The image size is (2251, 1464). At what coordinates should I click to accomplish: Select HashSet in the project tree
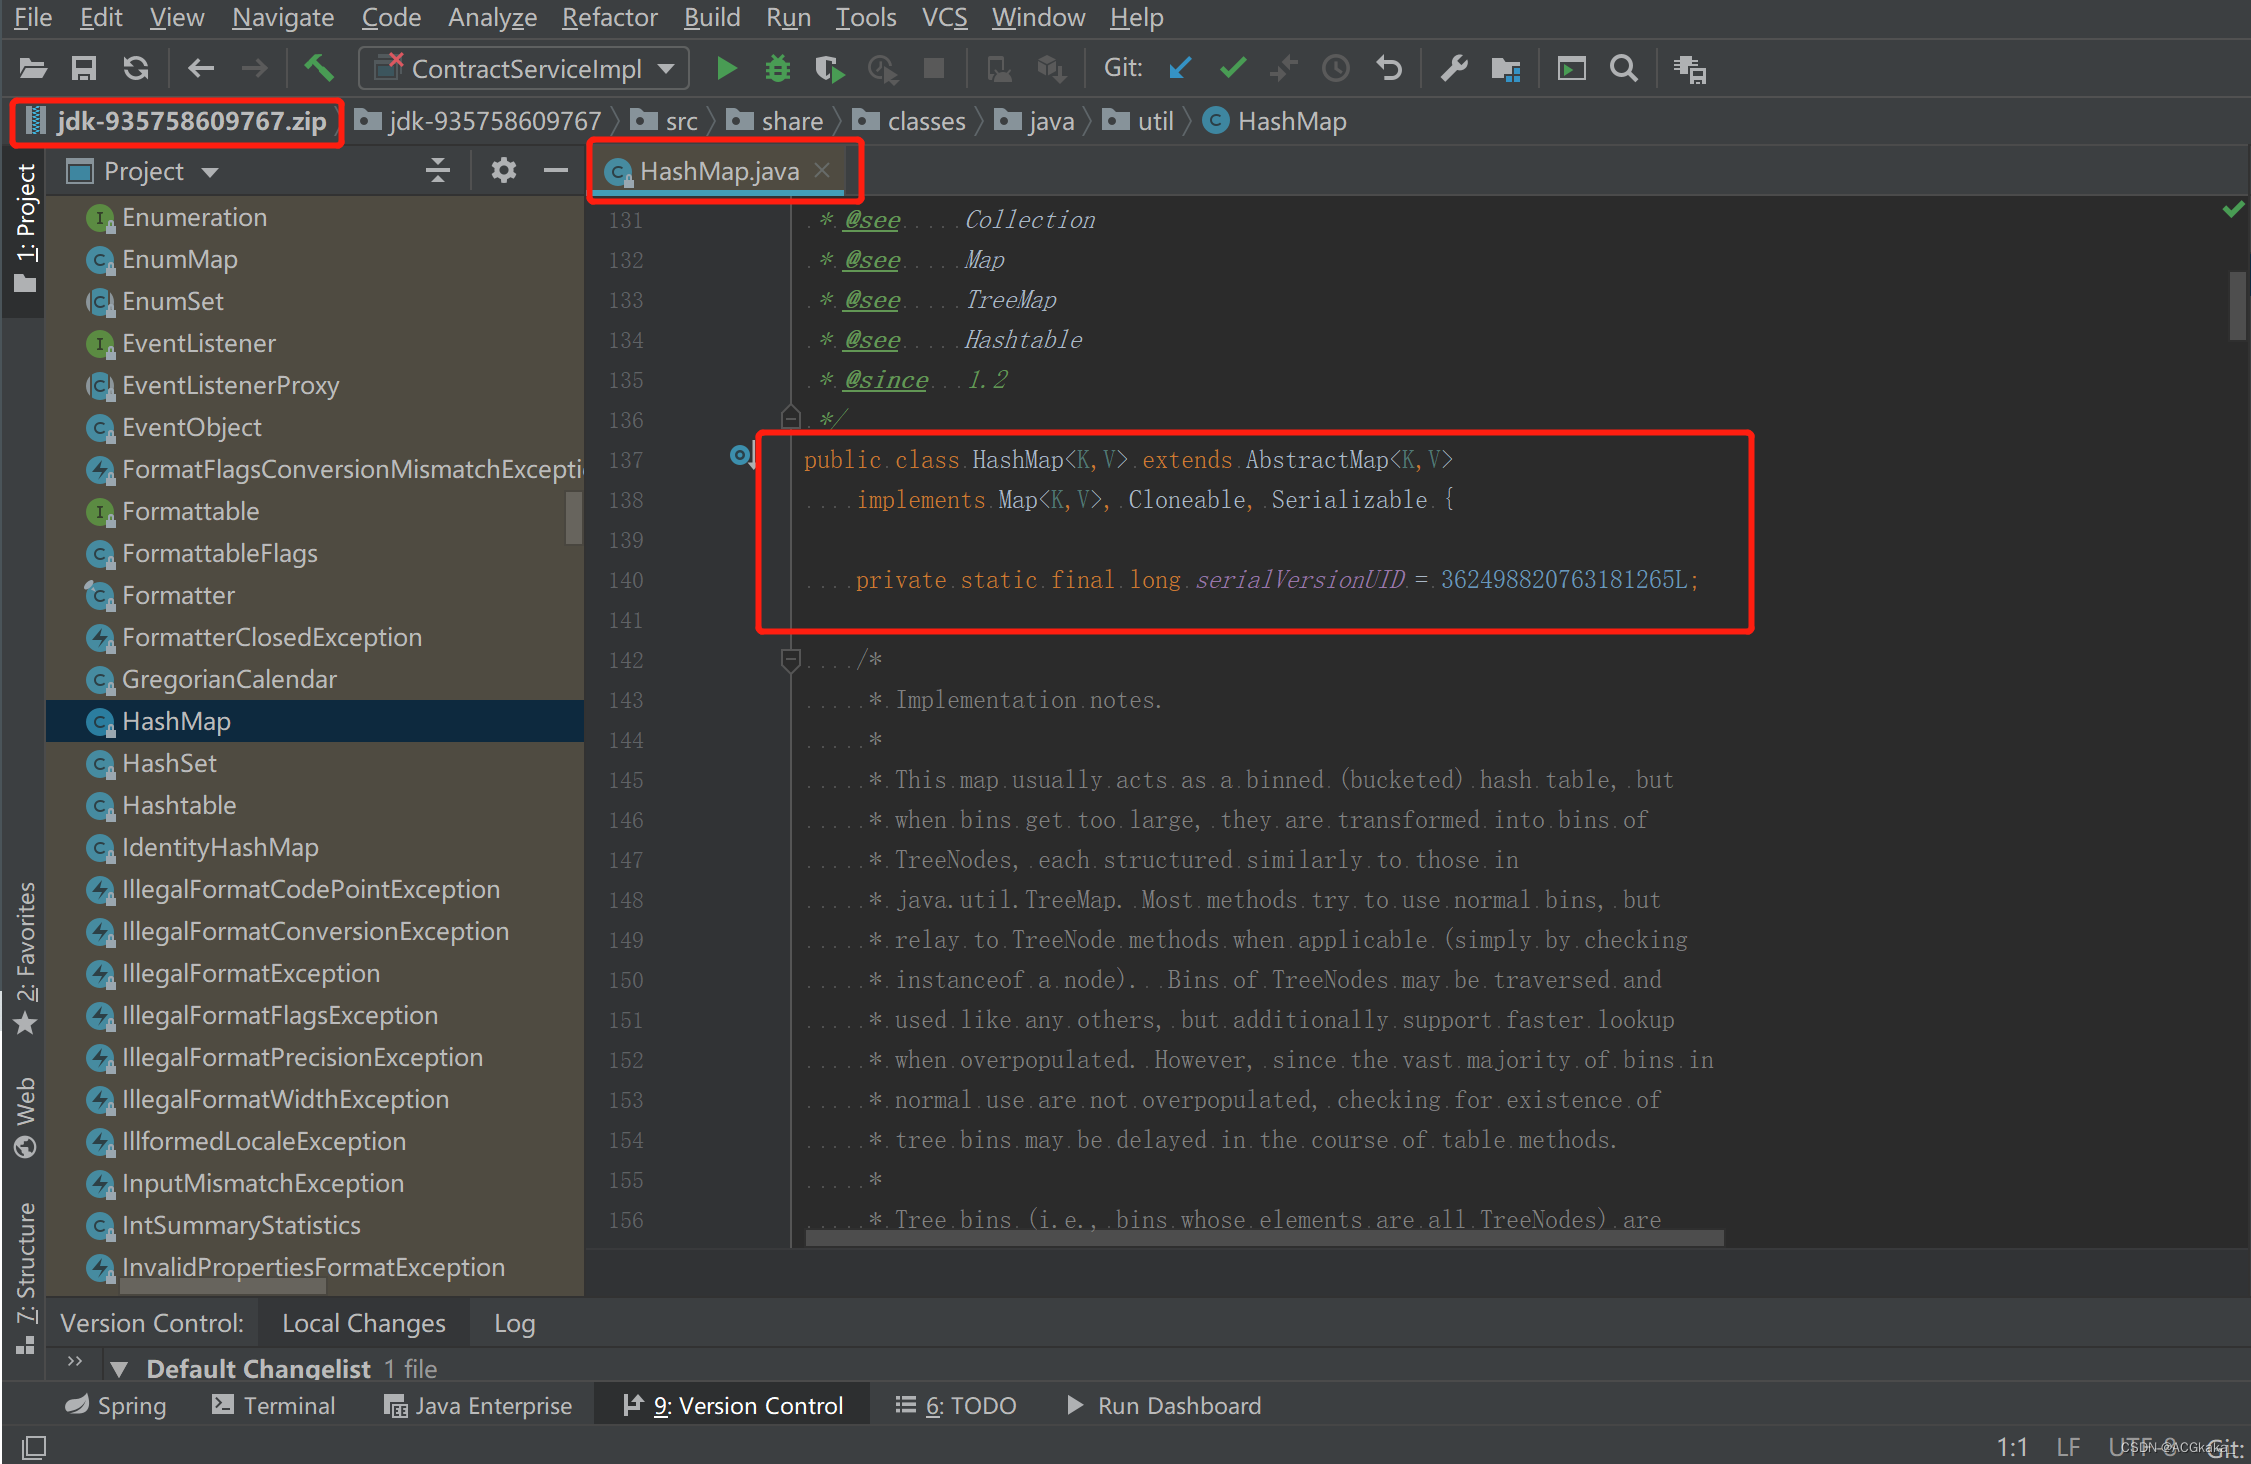pos(169,763)
